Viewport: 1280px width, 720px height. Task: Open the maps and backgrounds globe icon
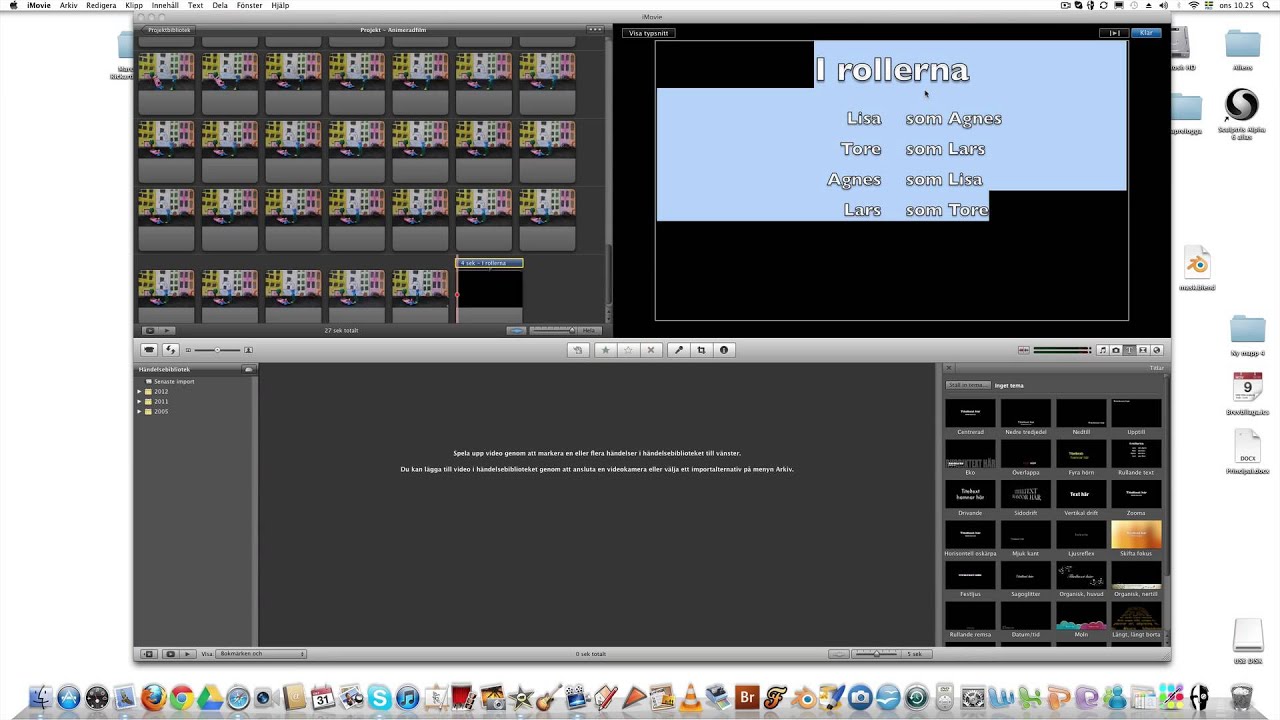pos(1157,350)
